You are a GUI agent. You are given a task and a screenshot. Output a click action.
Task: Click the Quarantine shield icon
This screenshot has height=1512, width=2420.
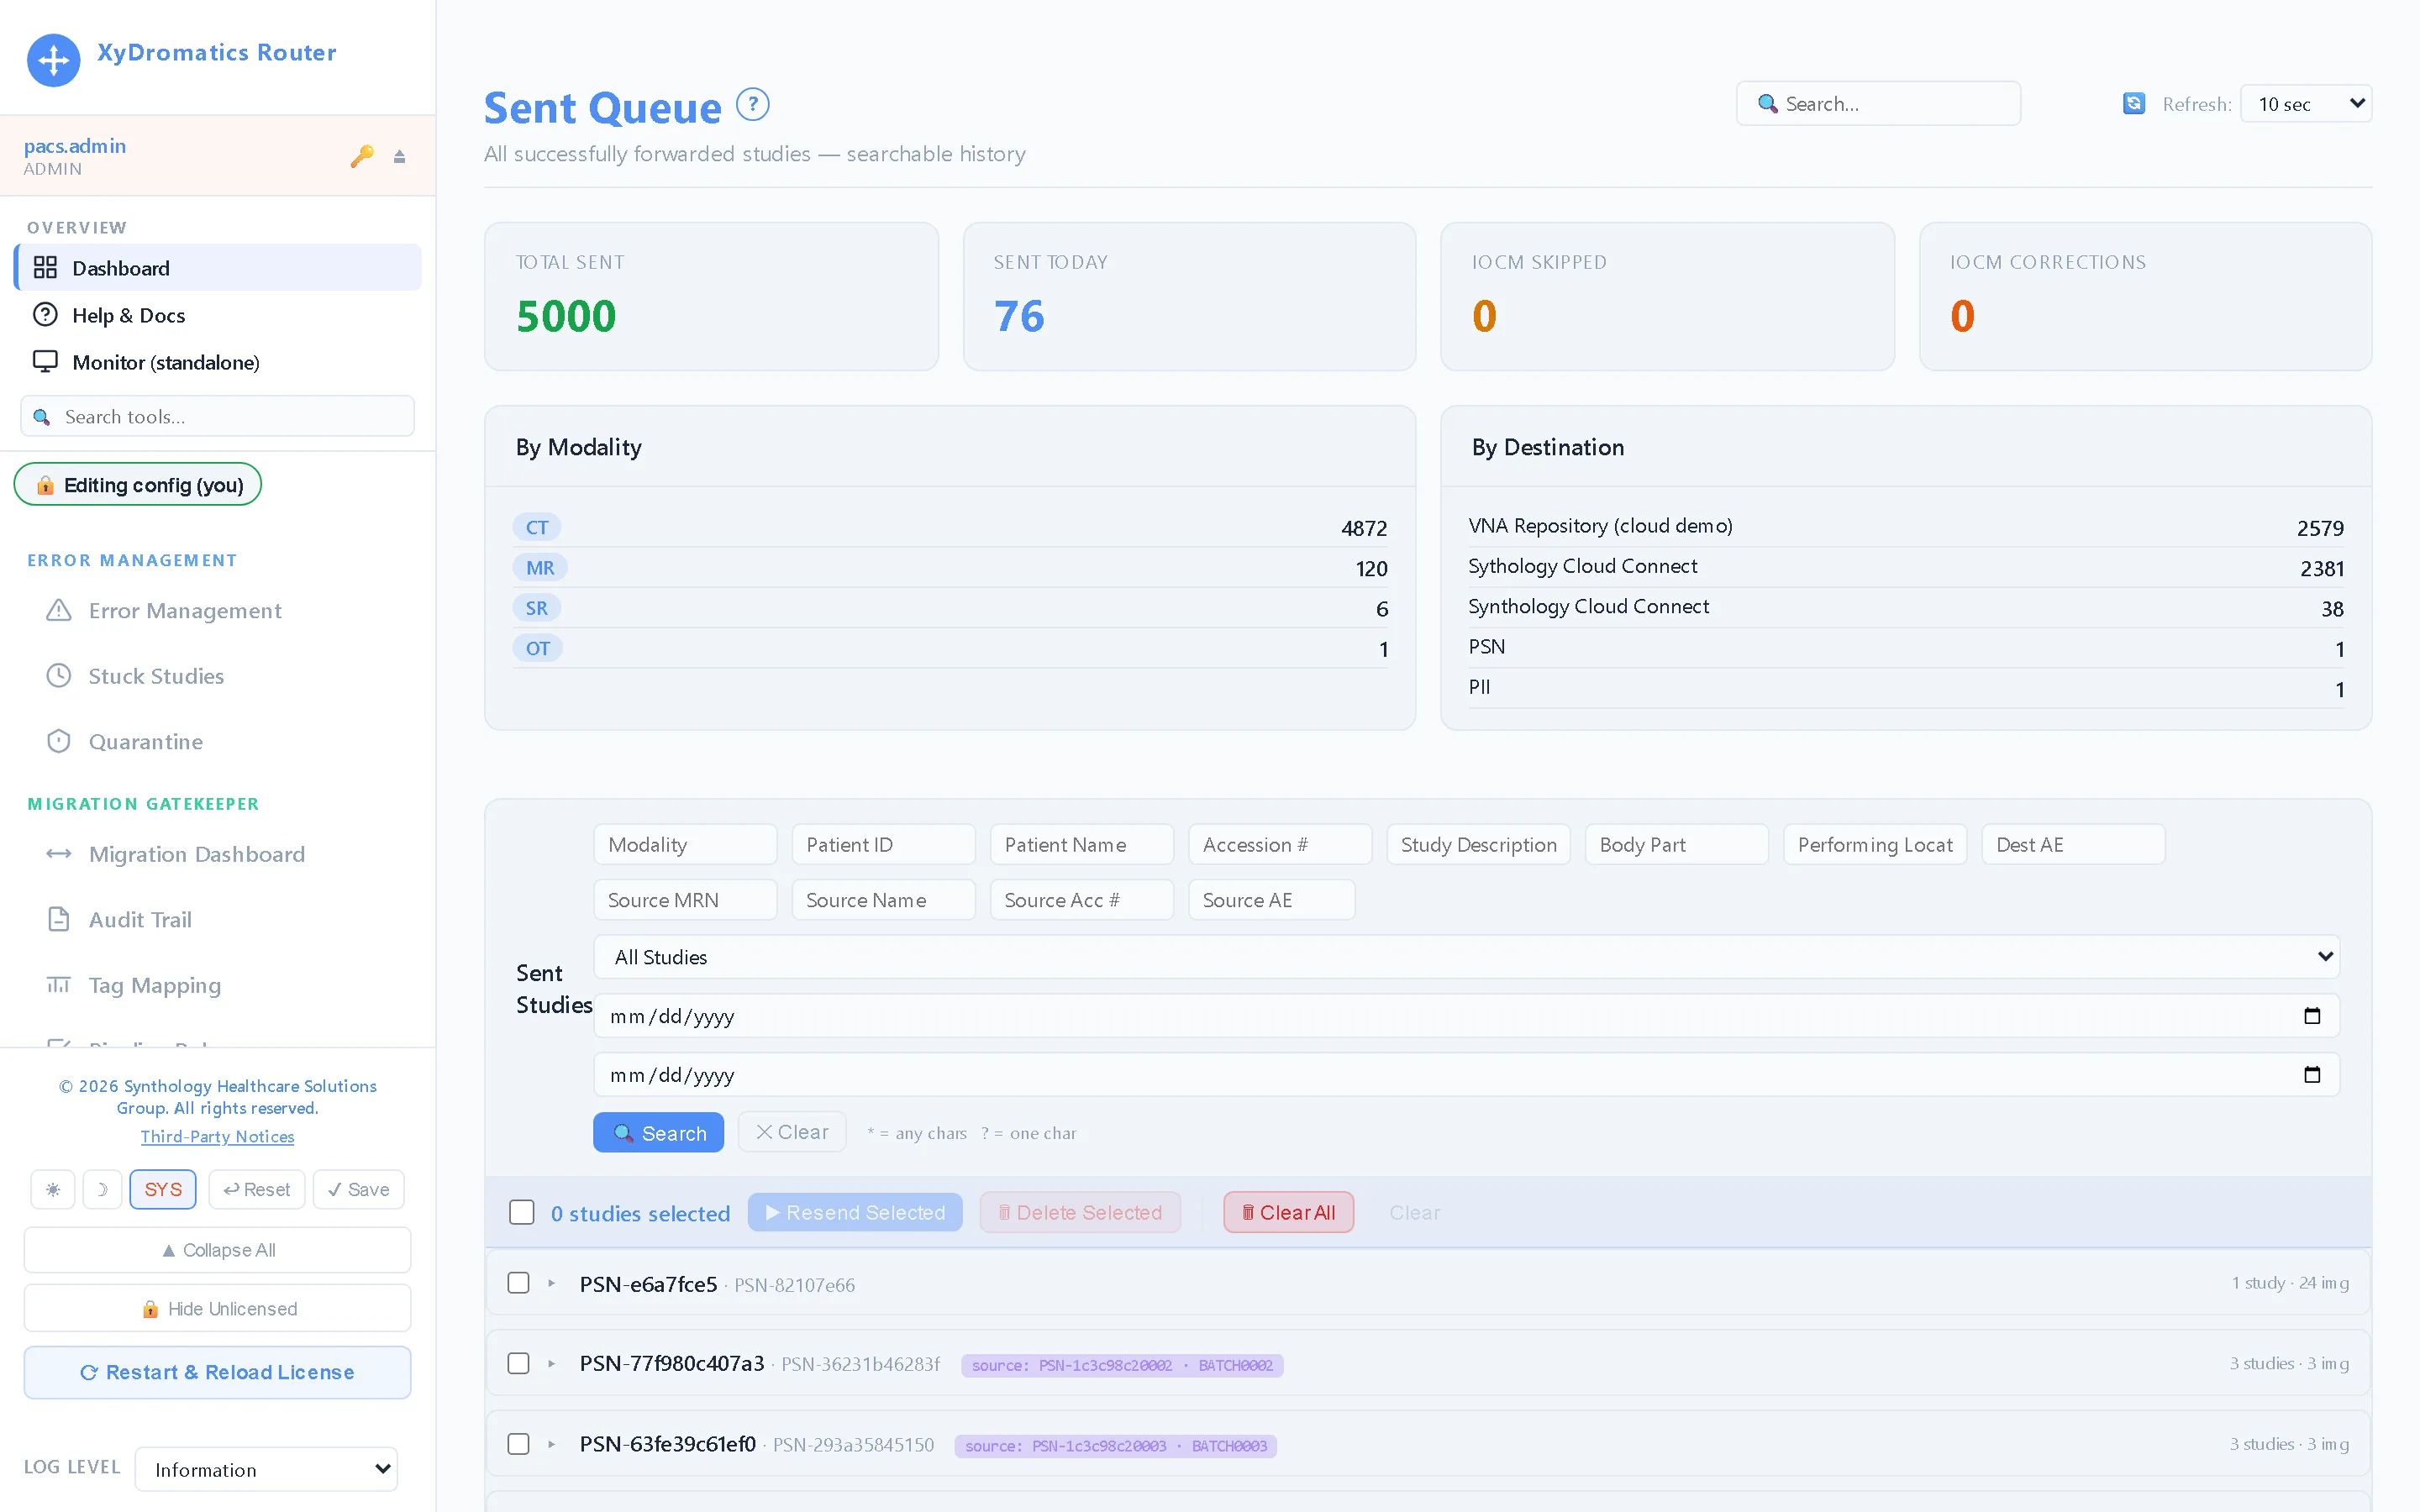59,741
